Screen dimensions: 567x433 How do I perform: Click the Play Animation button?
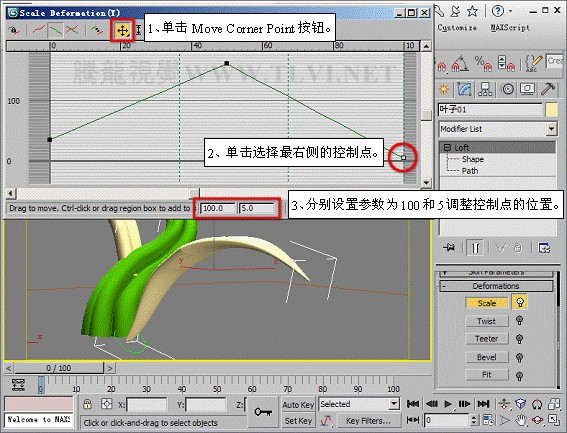click(x=448, y=404)
